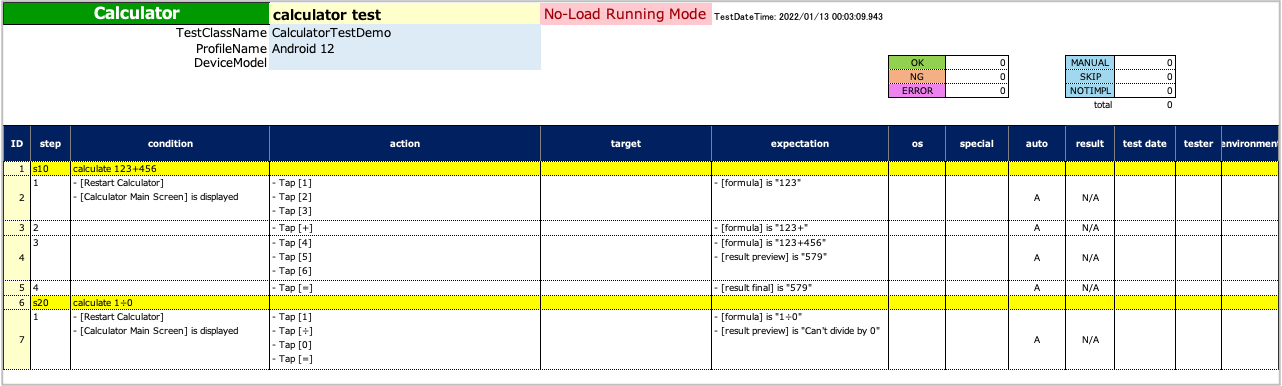The image size is (1282, 386).
Task: Select ID cell numbered 5
Action: click(17, 288)
